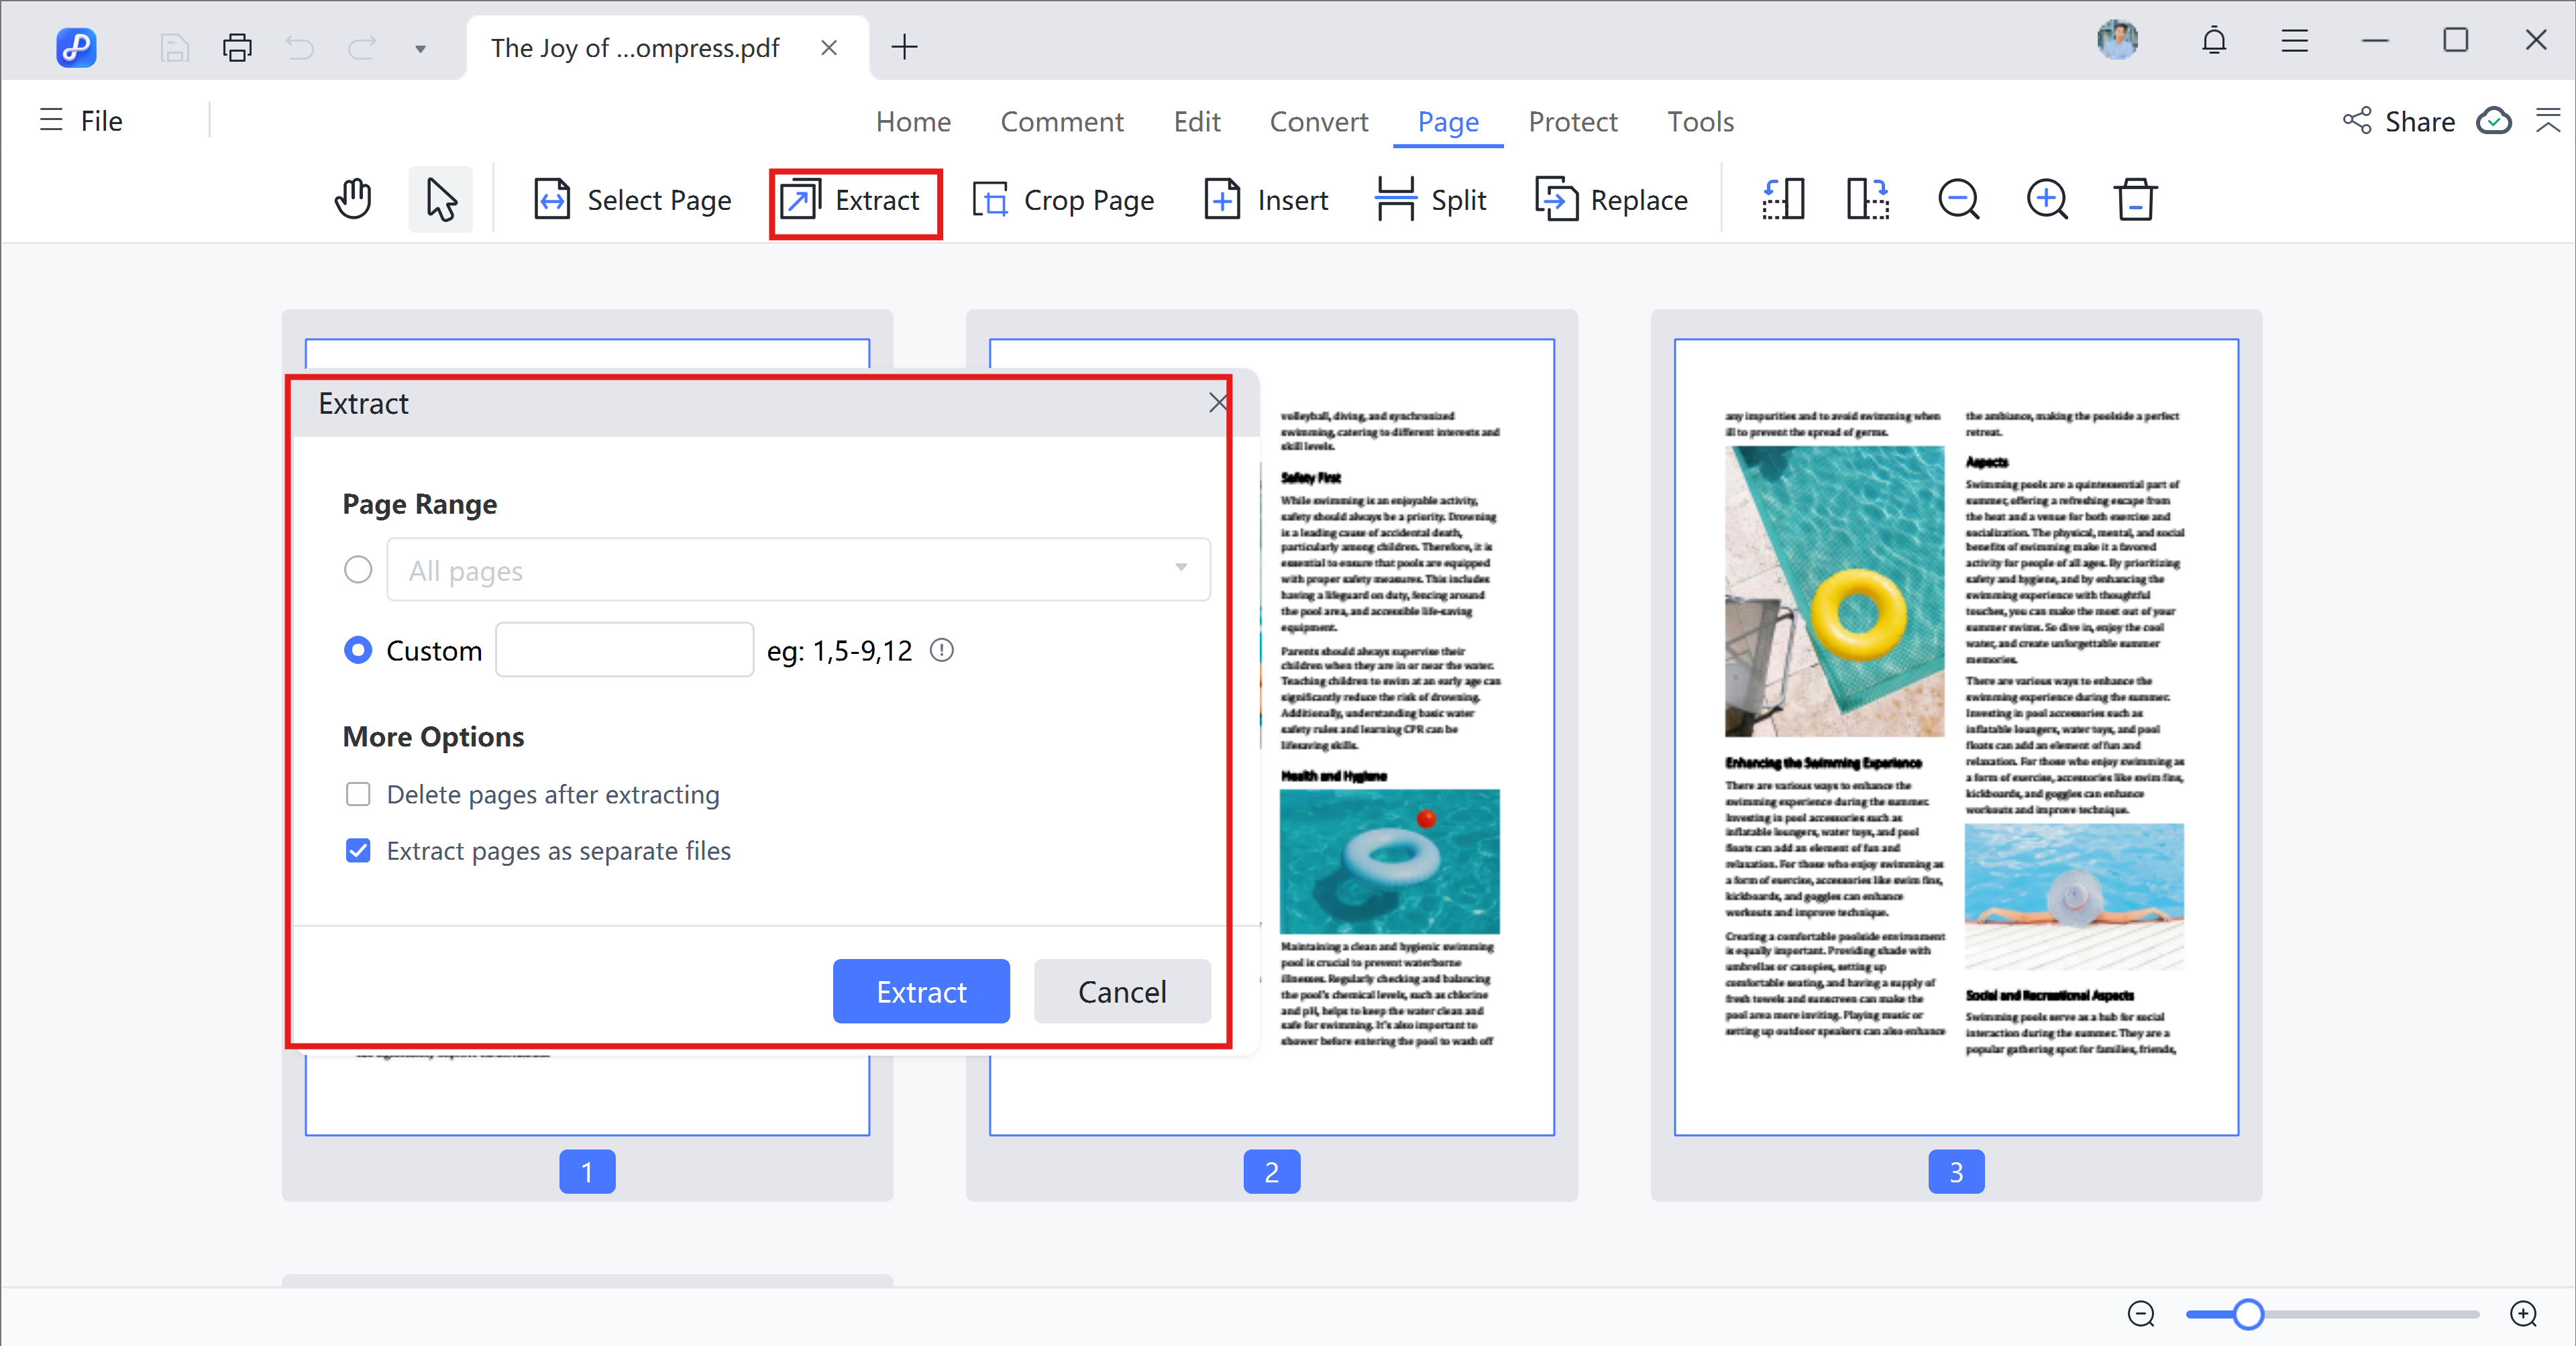Open the Protect ribbon tab
Image resolution: width=2576 pixels, height=1346 pixels.
[x=1572, y=121]
